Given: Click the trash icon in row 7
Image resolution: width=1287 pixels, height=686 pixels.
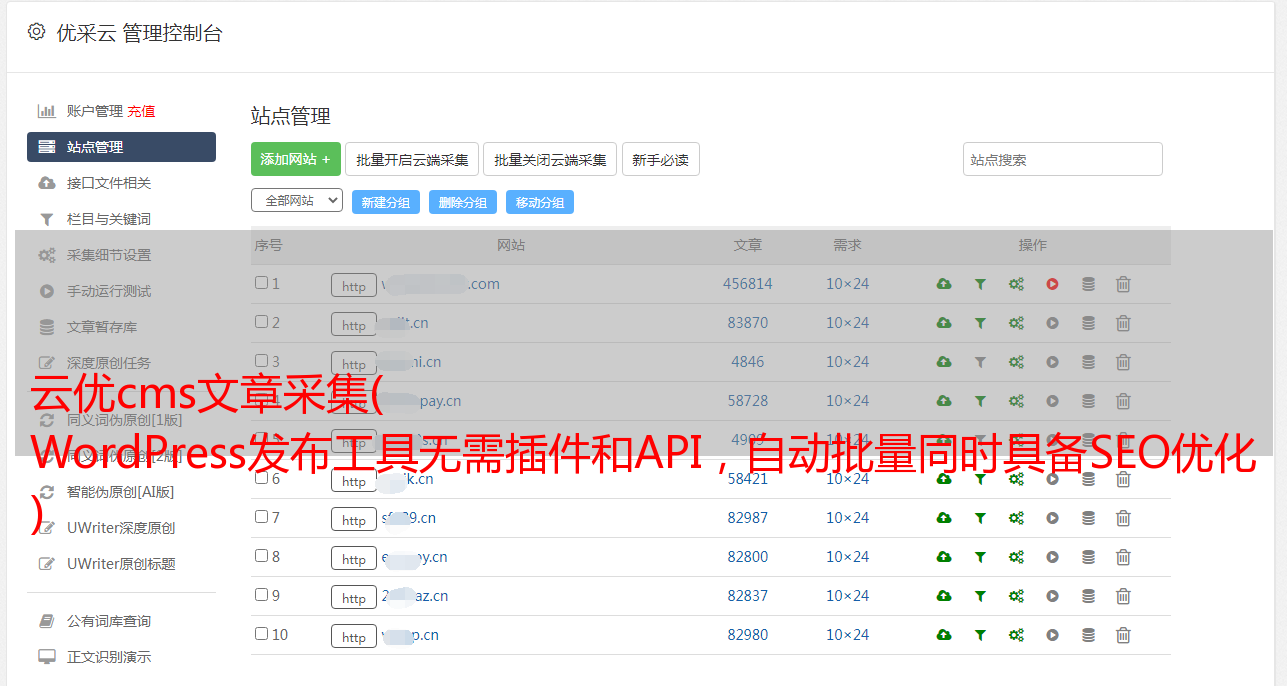Looking at the screenshot, I should pyautogui.click(x=1123, y=518).
